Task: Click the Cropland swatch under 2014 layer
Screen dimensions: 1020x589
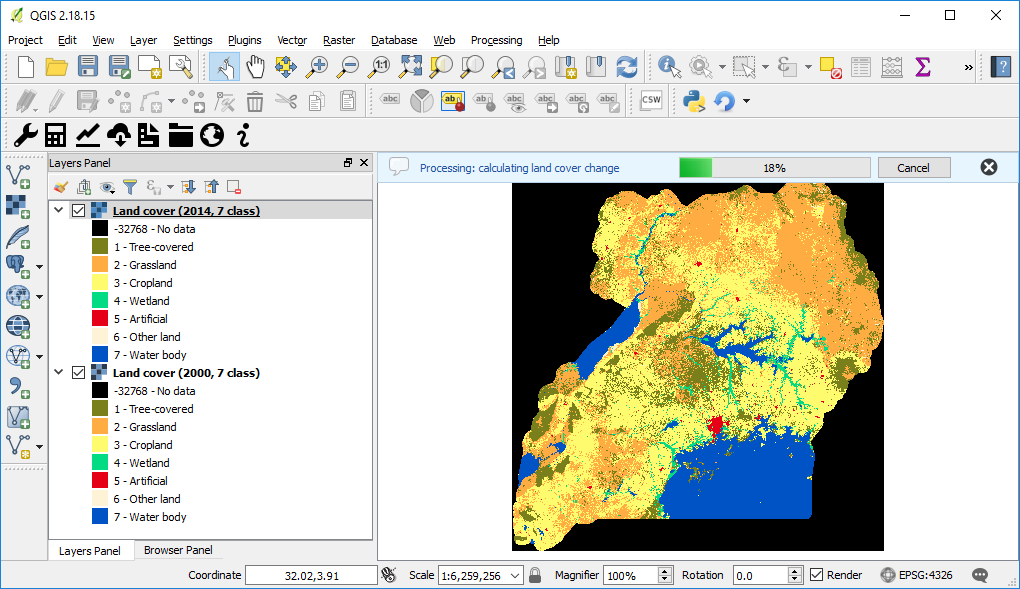Action: [100, 283]
